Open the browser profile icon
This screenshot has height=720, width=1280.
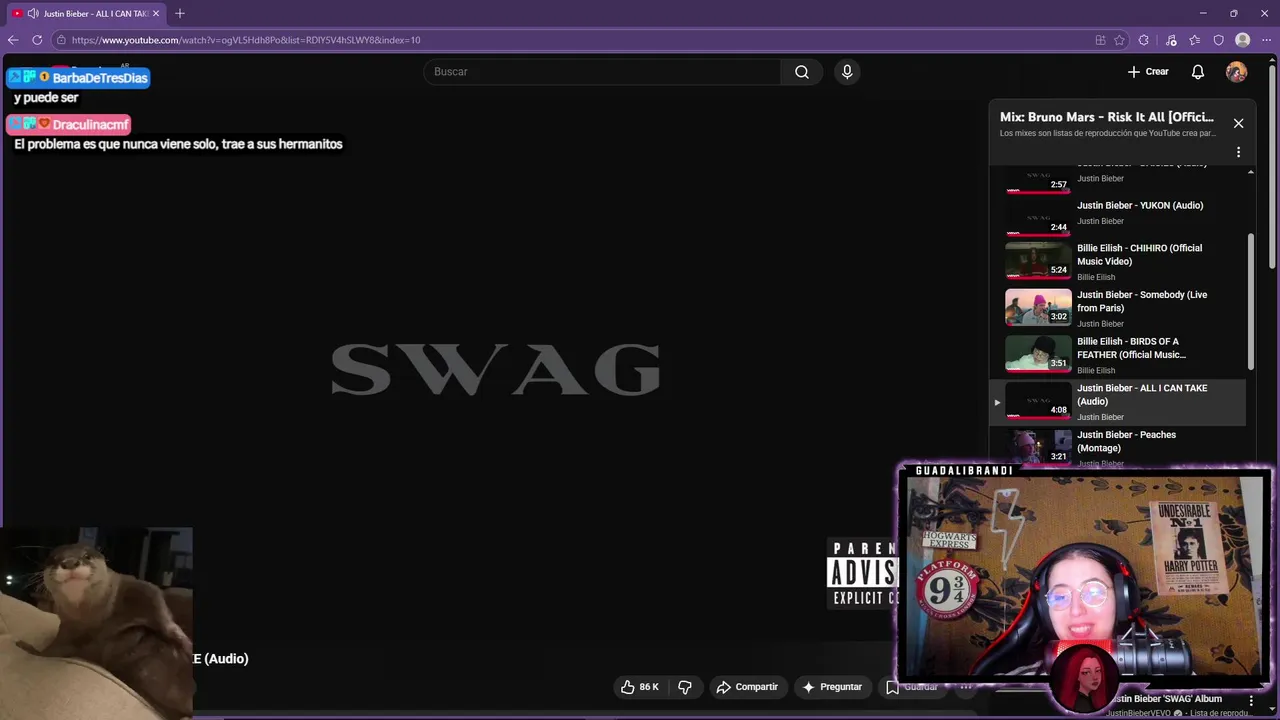(1243, 40)
